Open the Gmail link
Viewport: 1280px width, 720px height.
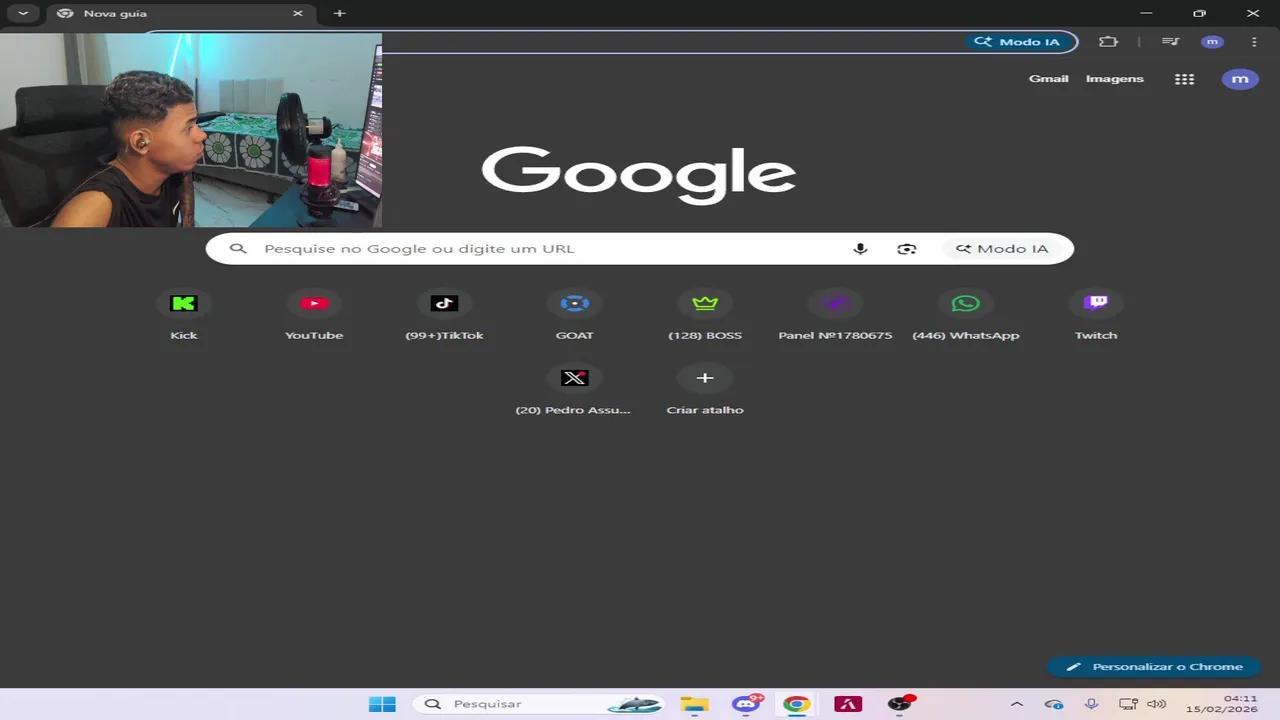[1048, 78]
